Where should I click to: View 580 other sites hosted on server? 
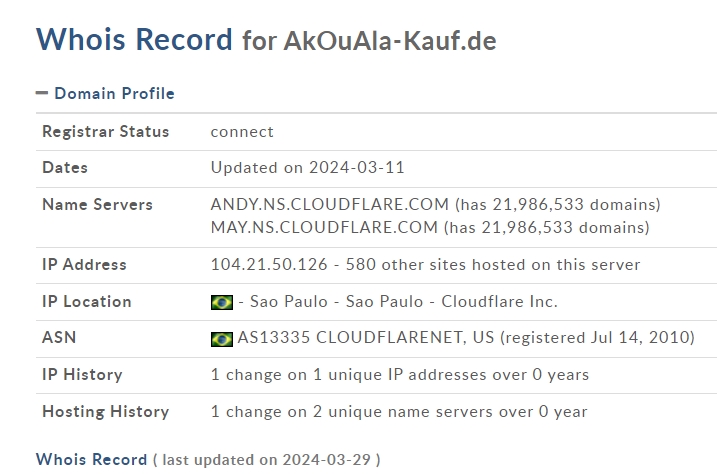(x=493, y=264)
